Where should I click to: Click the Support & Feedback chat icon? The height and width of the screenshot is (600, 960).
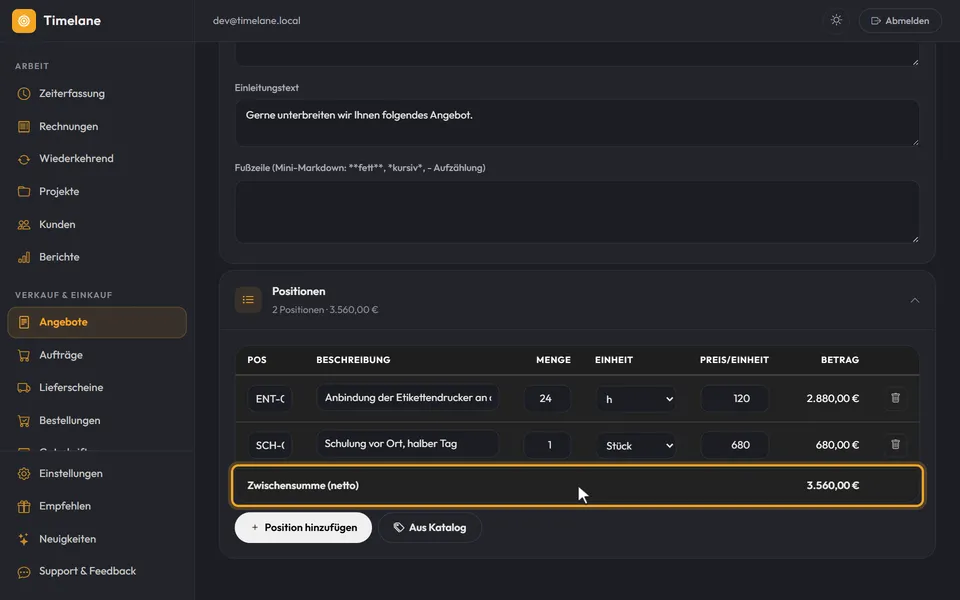[24, 572]
